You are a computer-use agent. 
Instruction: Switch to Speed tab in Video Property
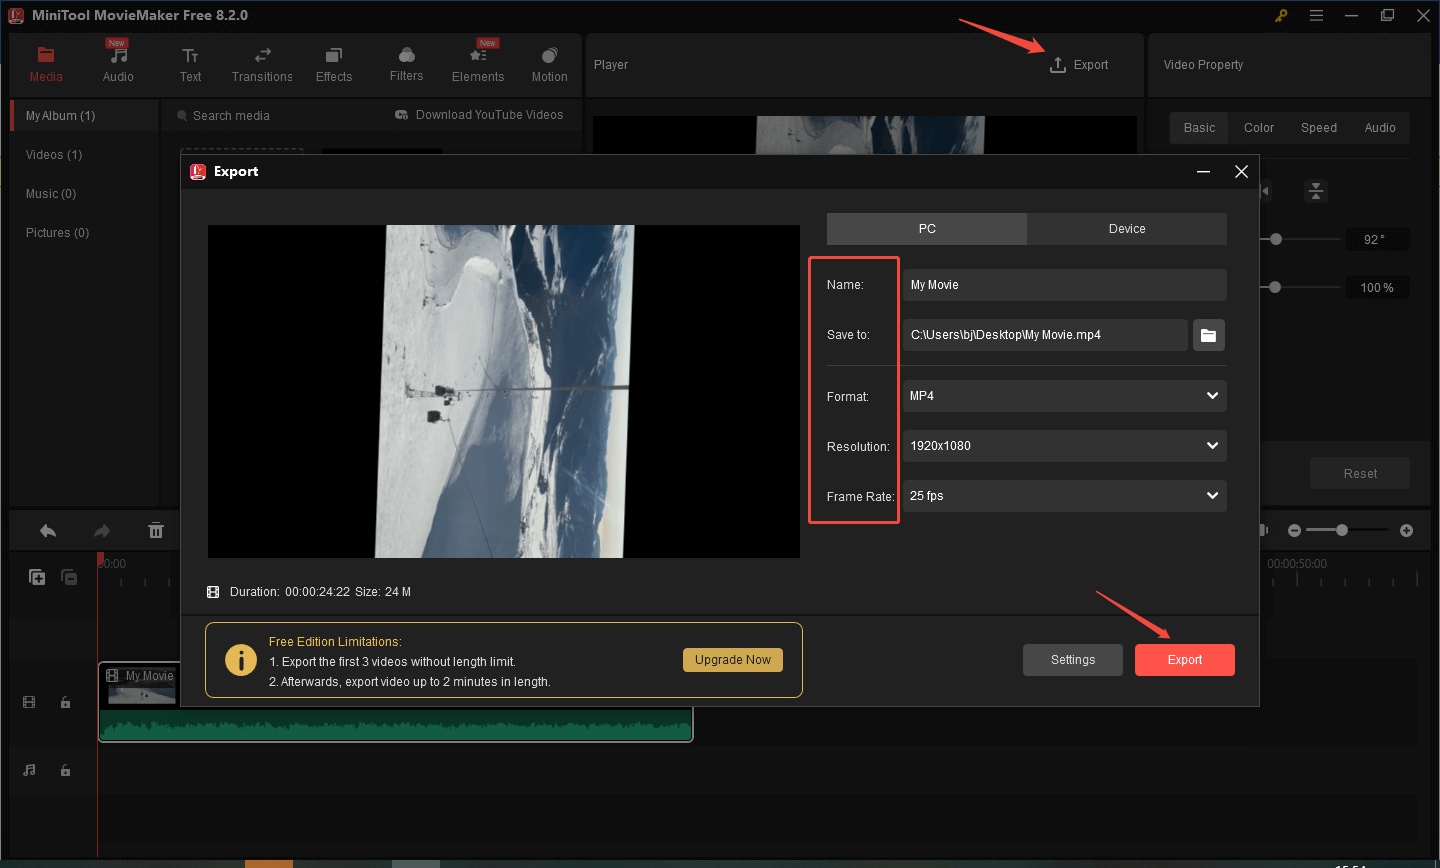[1319, 128]
